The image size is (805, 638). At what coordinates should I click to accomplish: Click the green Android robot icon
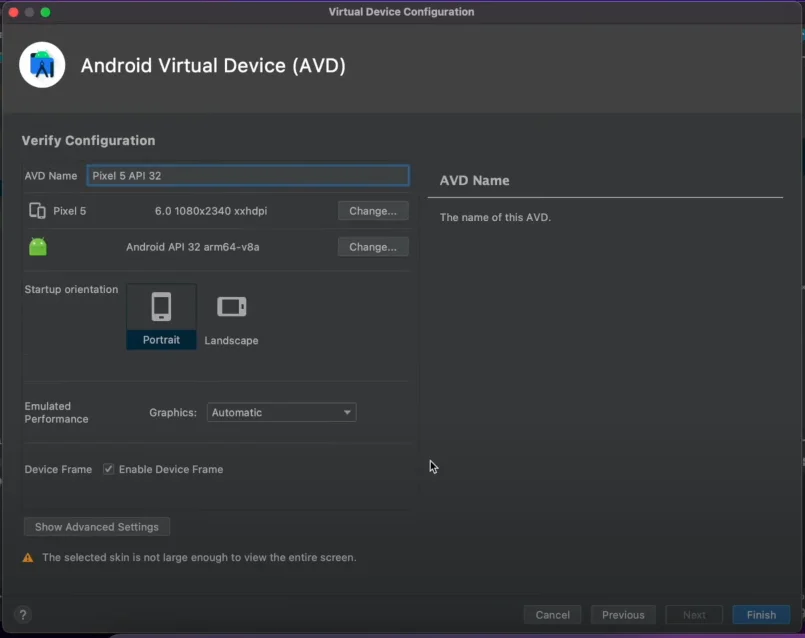38,247
